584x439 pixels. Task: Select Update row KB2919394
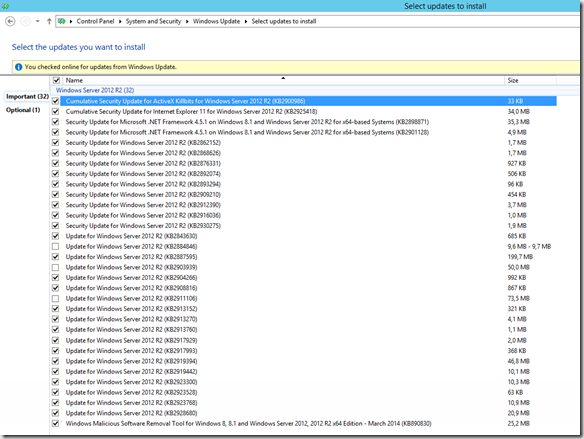(304, 361)
